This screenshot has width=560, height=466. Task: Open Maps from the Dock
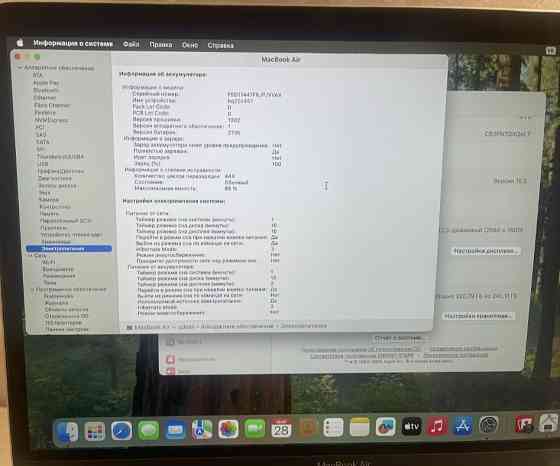tap(202, 429)
